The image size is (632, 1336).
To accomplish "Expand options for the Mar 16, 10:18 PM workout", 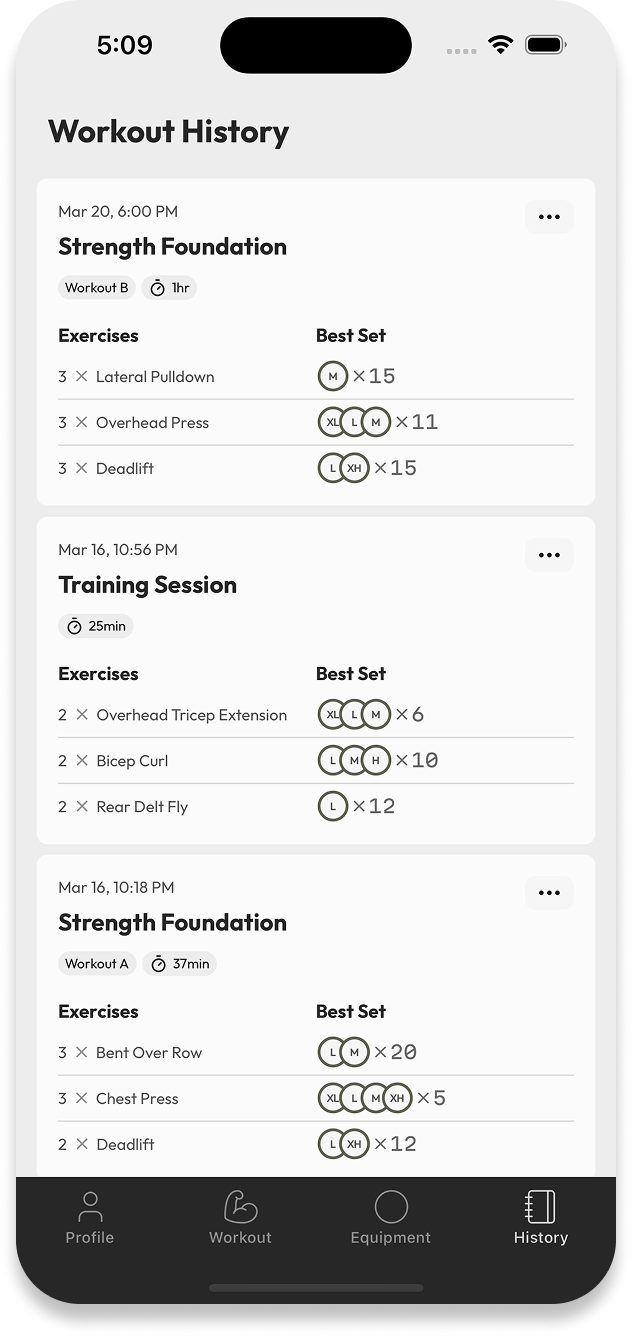I will 548,892.
